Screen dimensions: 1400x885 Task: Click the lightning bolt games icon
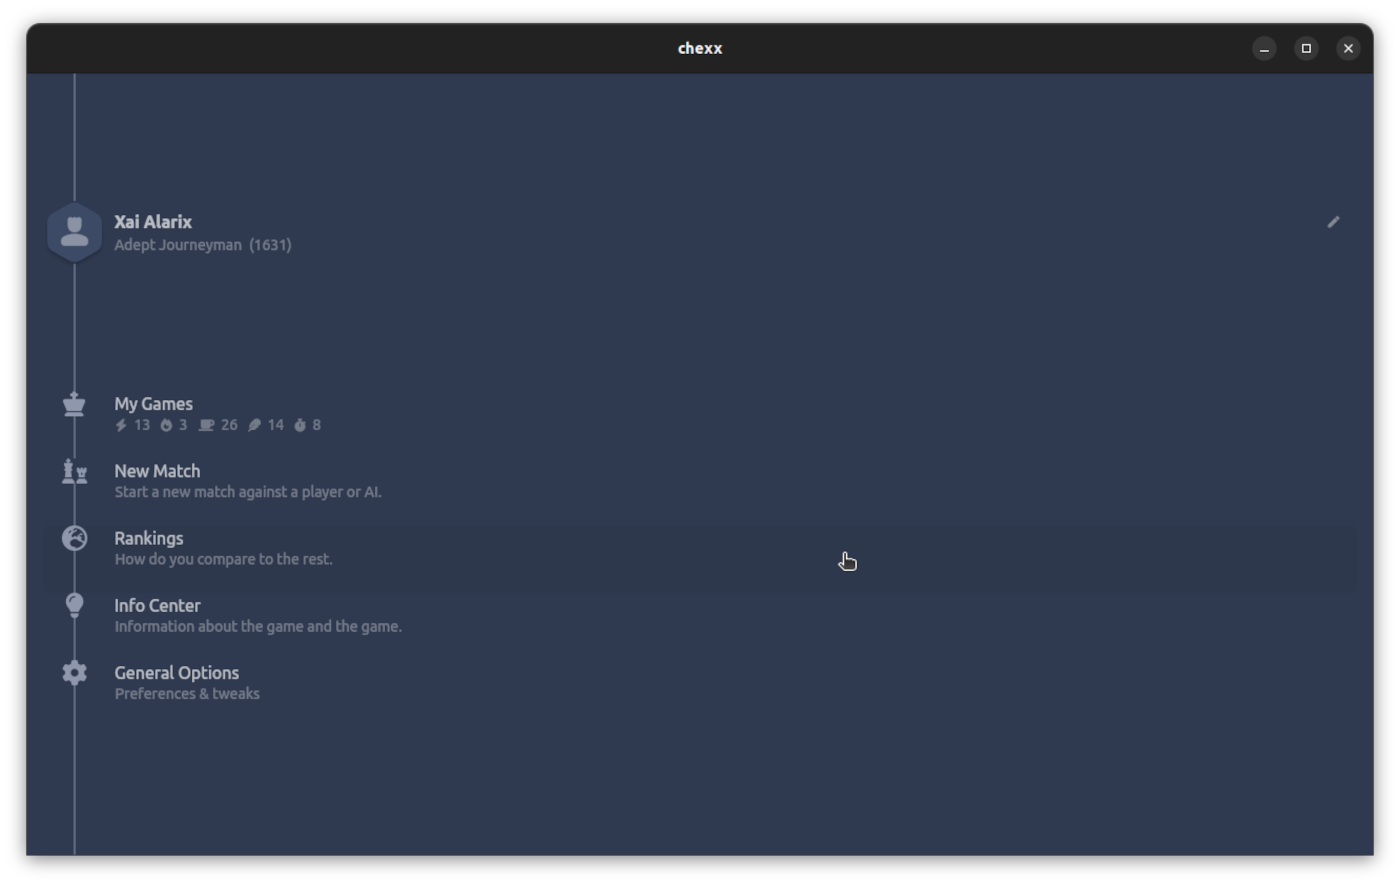121,425
